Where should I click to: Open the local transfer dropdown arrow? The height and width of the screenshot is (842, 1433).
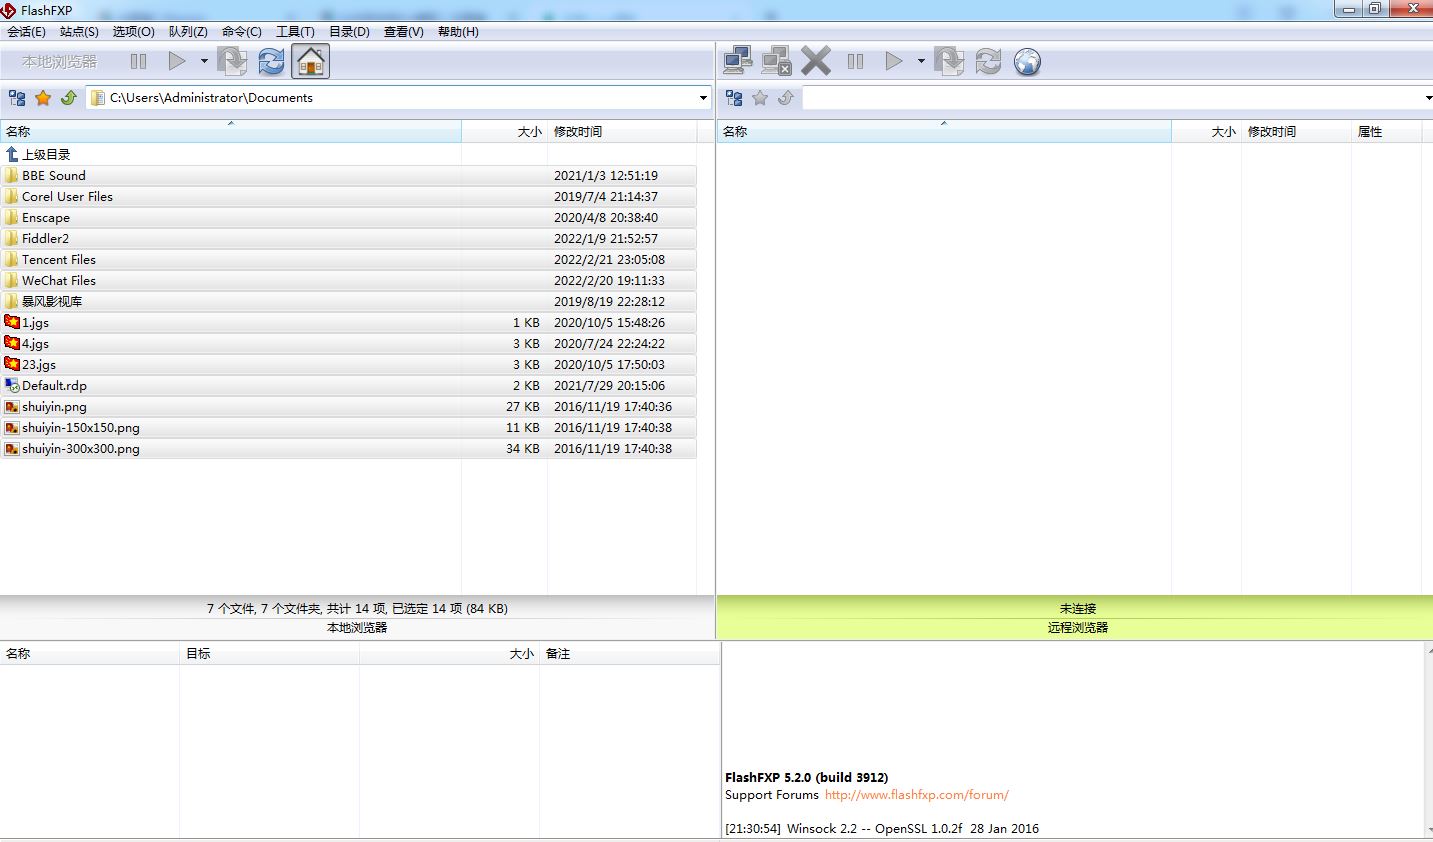pos(204,62)
